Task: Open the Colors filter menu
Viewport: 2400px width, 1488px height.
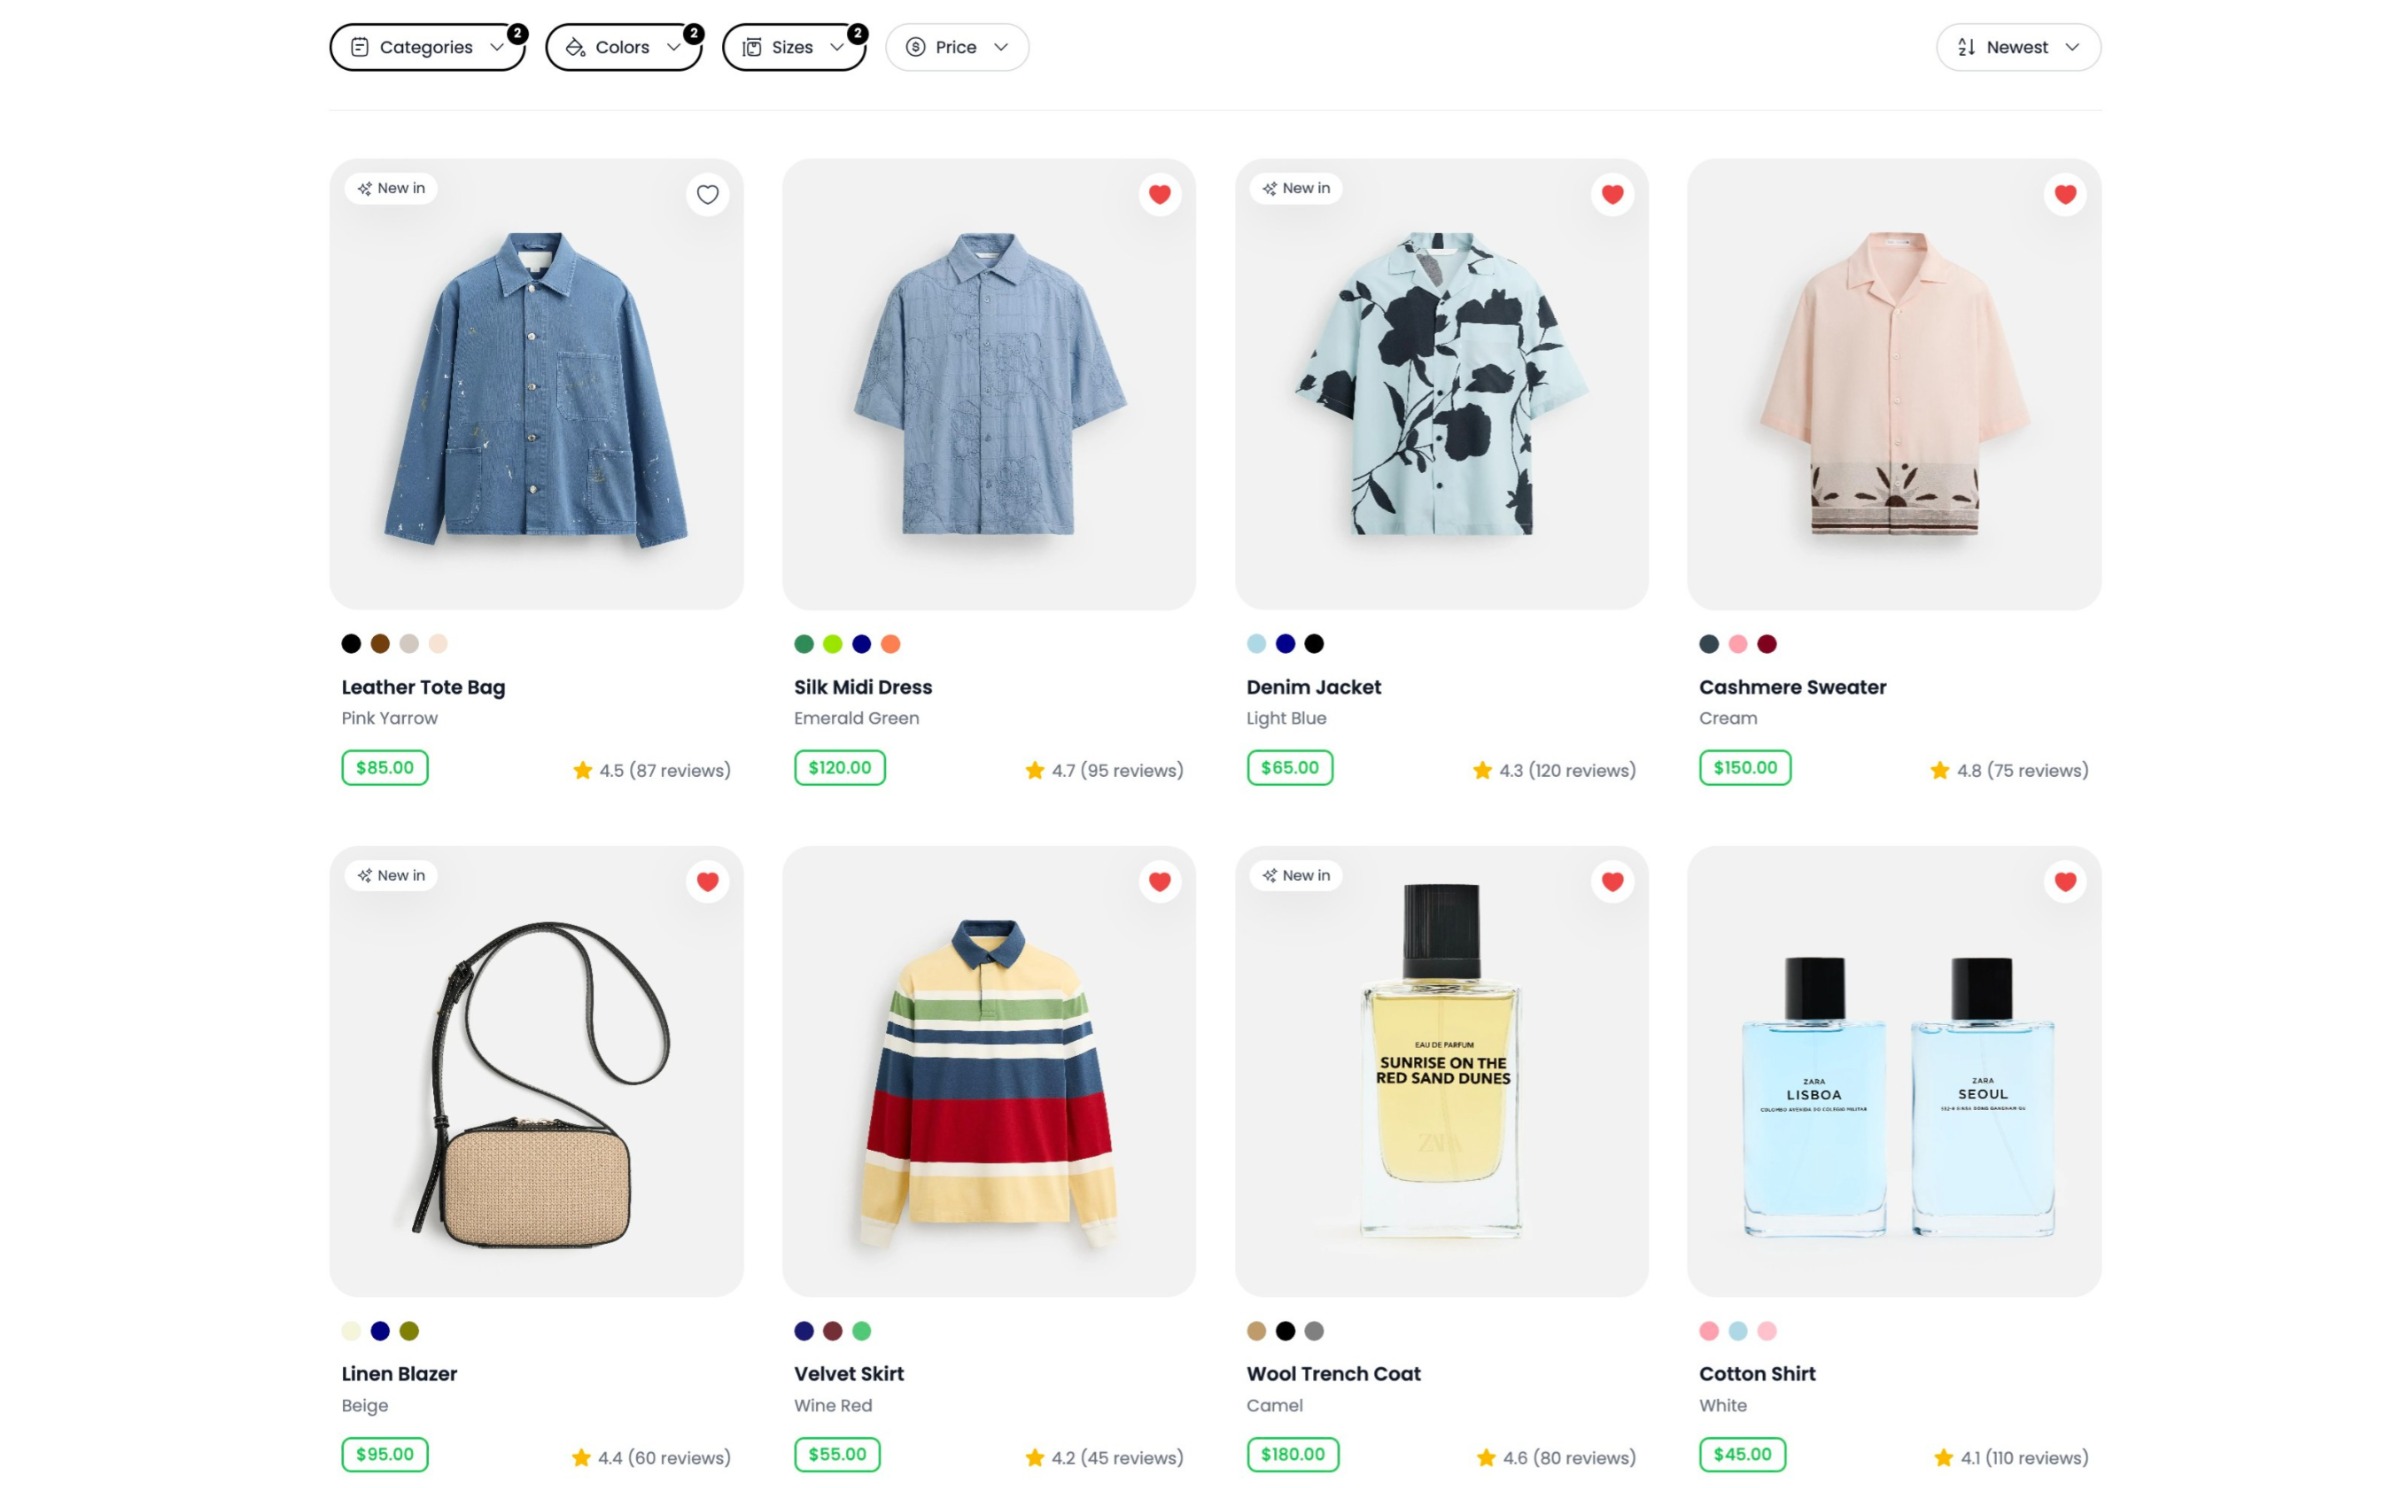Action: click(x=622, y=46)
